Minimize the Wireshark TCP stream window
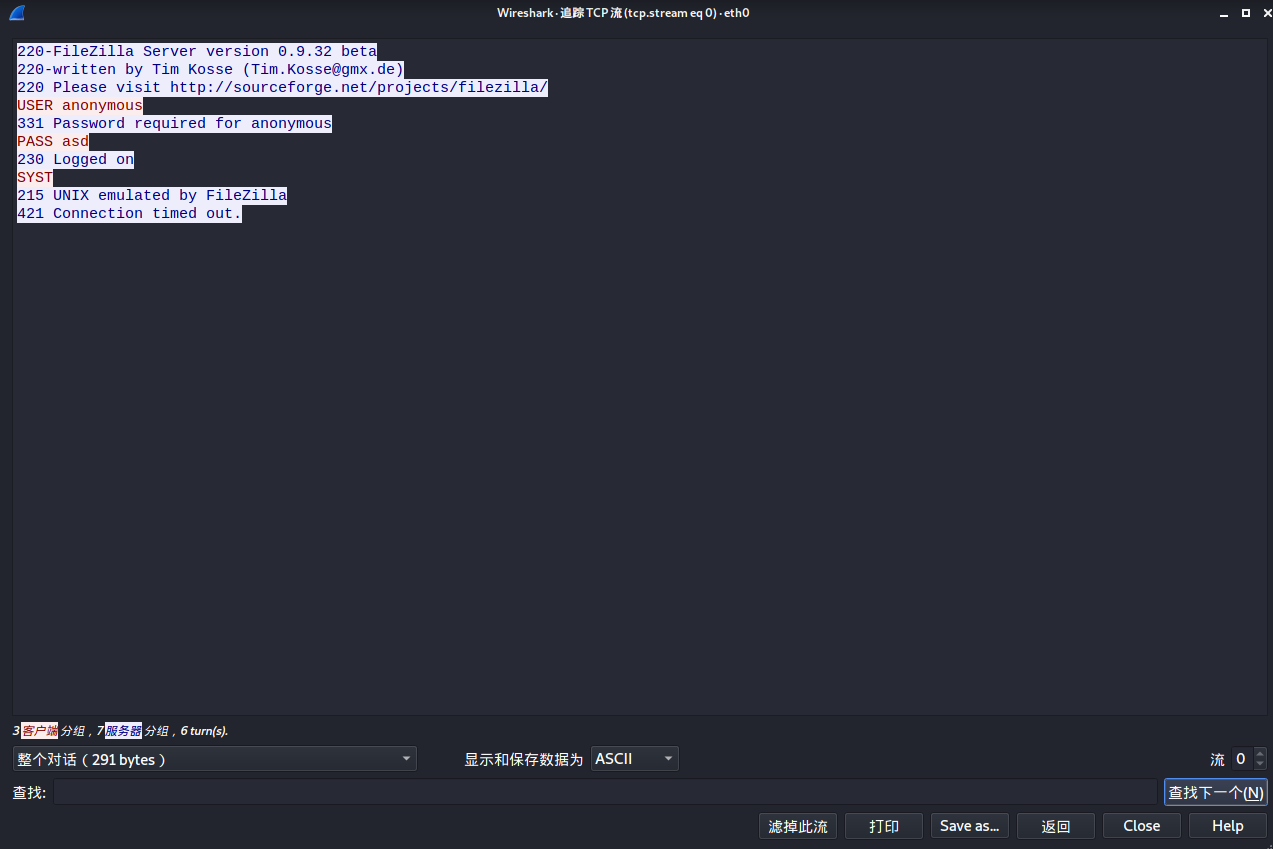This screenshot has width=1273, height=849. [1225, 13]
